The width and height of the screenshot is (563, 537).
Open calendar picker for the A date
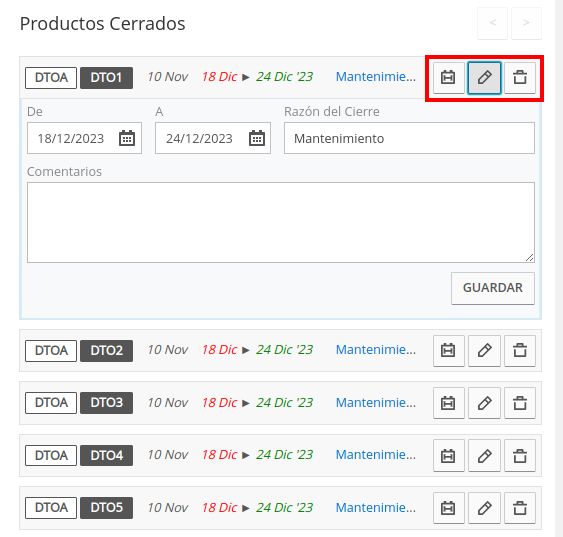257,138
